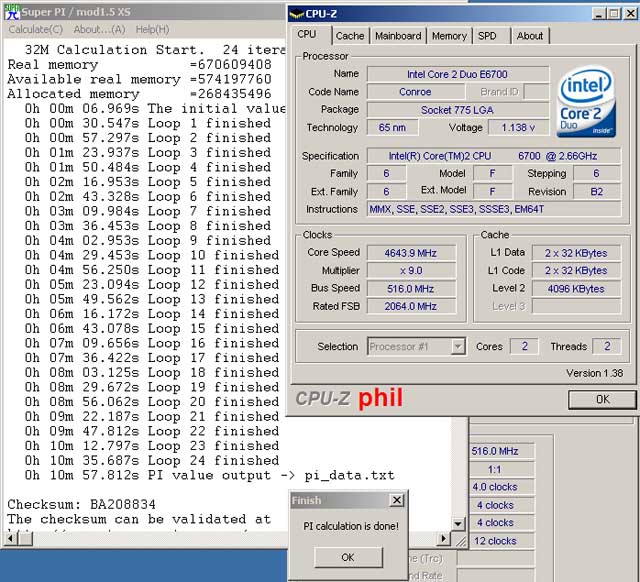Click the horizontal scrollbar right arrow in Super PI
640x582 pixels.
[x=444, y=539]
